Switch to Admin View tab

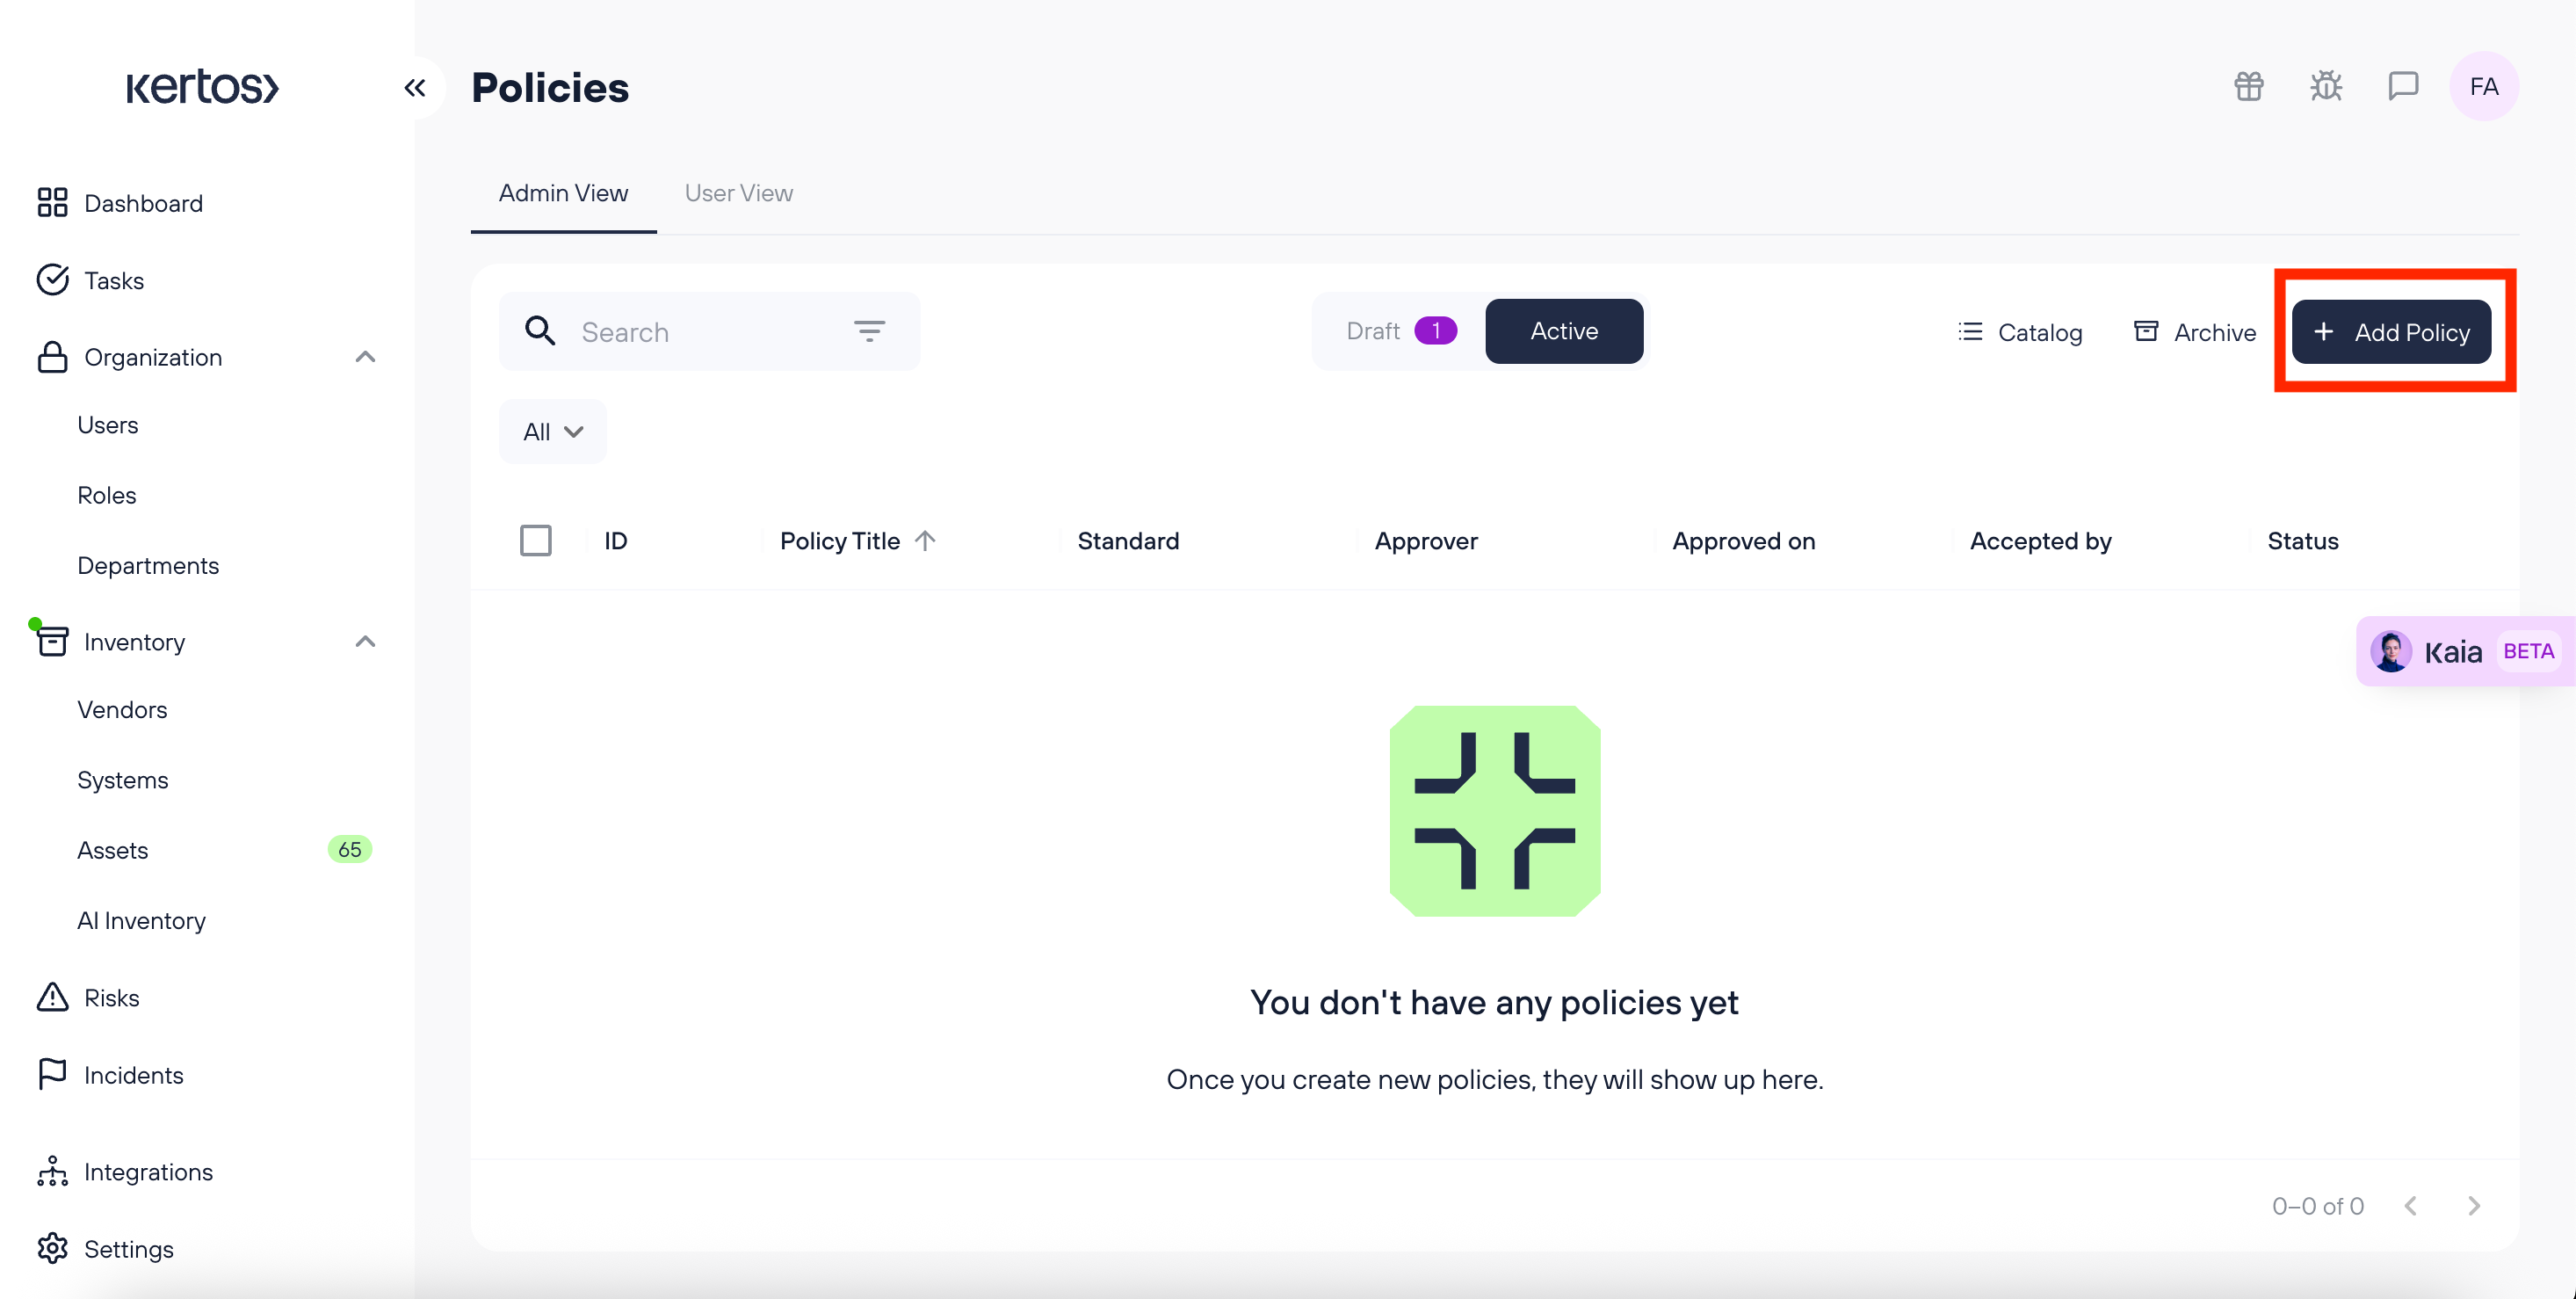coord(564,193)
